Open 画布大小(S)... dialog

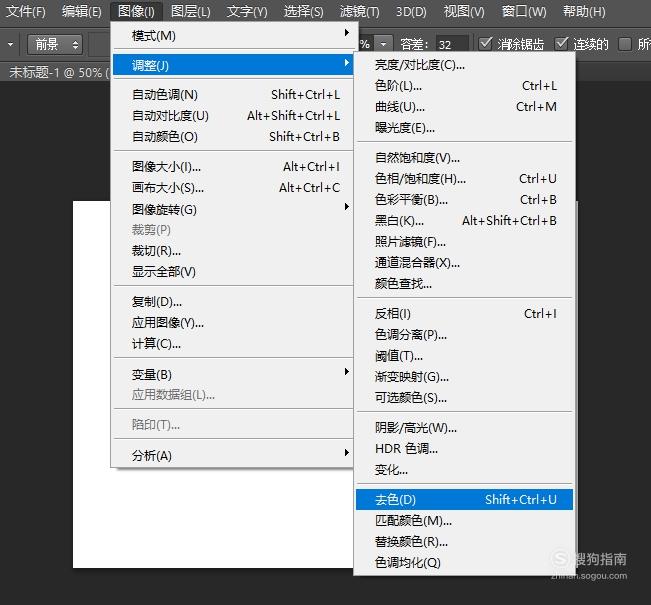click(x=233, y=188)
